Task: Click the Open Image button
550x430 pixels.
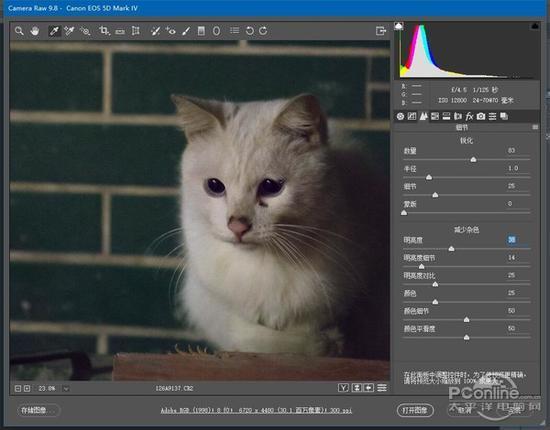Action: (x=415, y=410)
